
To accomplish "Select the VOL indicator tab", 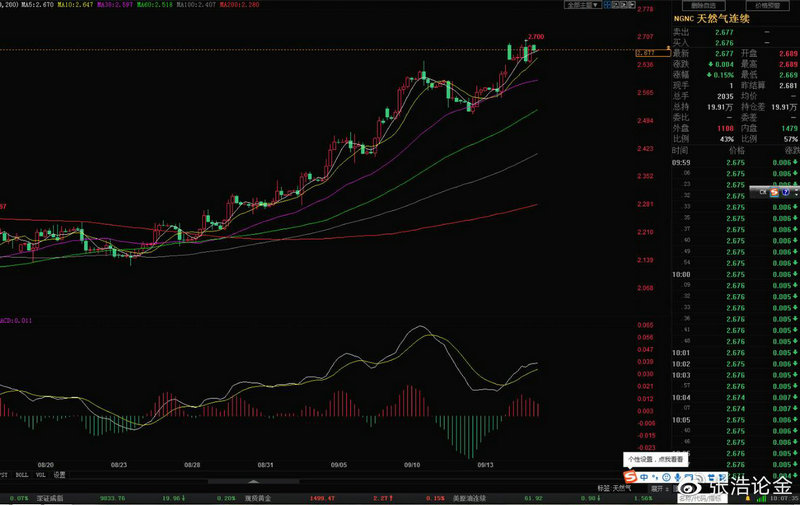I will tap(41, 474).
